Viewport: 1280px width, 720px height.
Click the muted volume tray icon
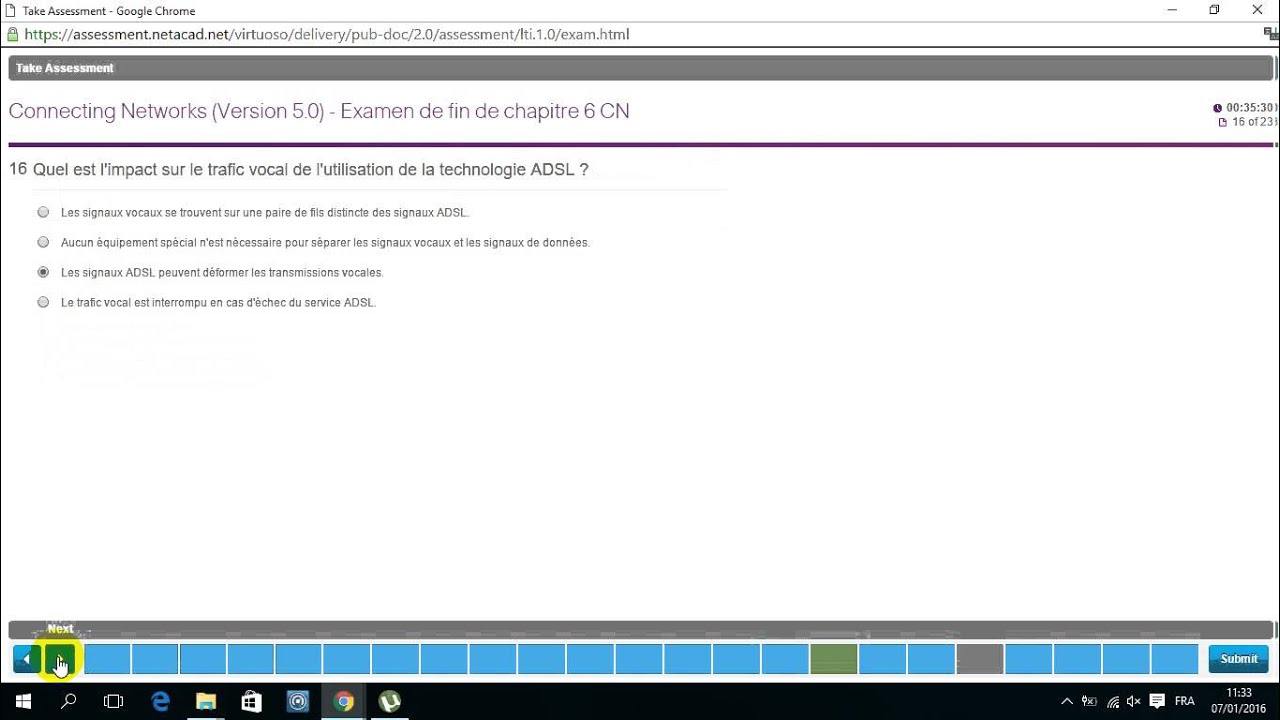coord(1135,701)
